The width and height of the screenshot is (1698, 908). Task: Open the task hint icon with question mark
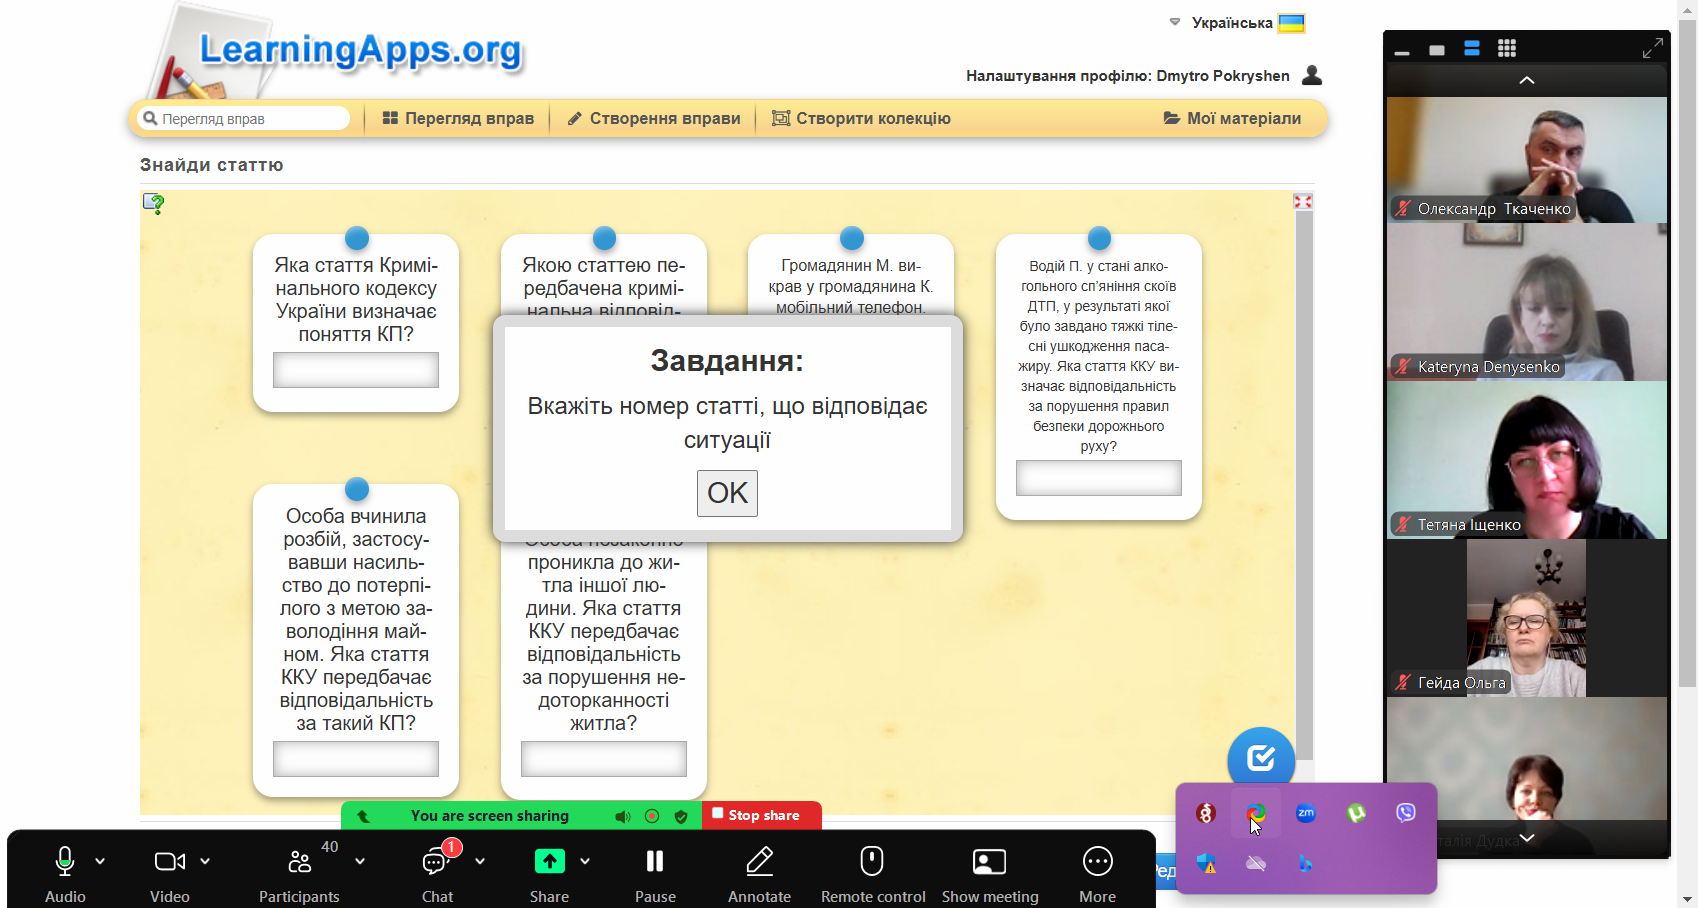153,204
